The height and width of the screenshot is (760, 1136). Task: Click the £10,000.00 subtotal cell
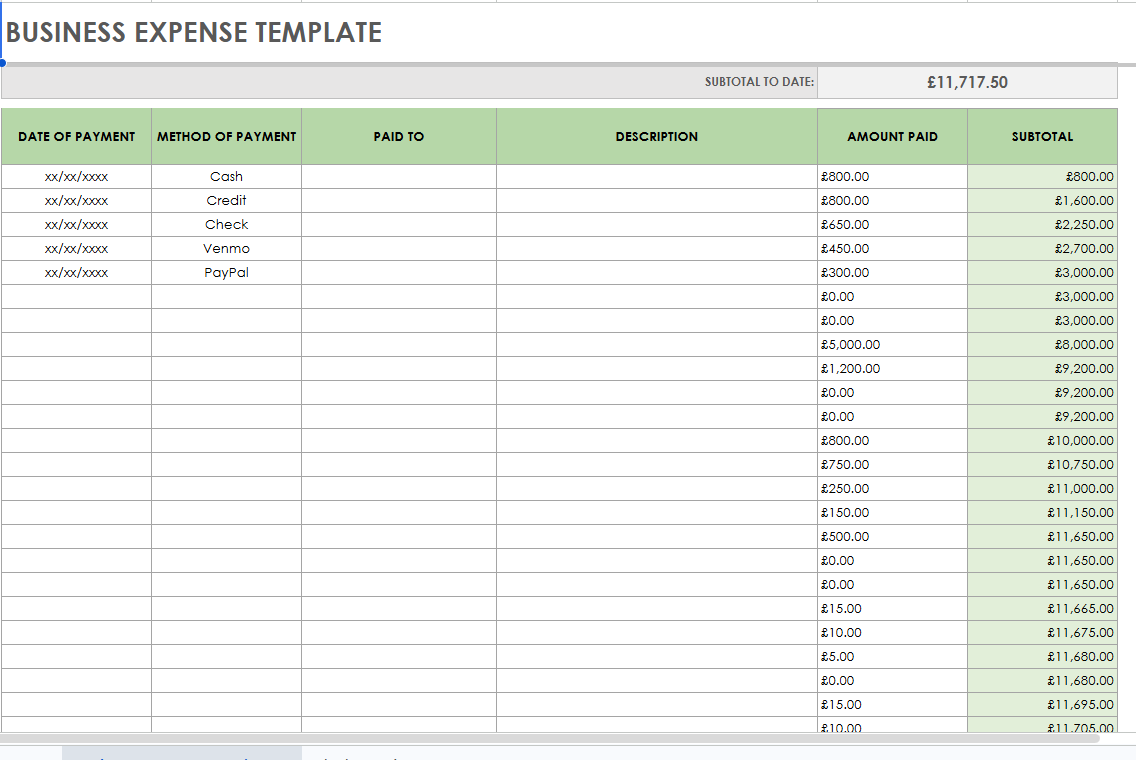pos(1042,440)
